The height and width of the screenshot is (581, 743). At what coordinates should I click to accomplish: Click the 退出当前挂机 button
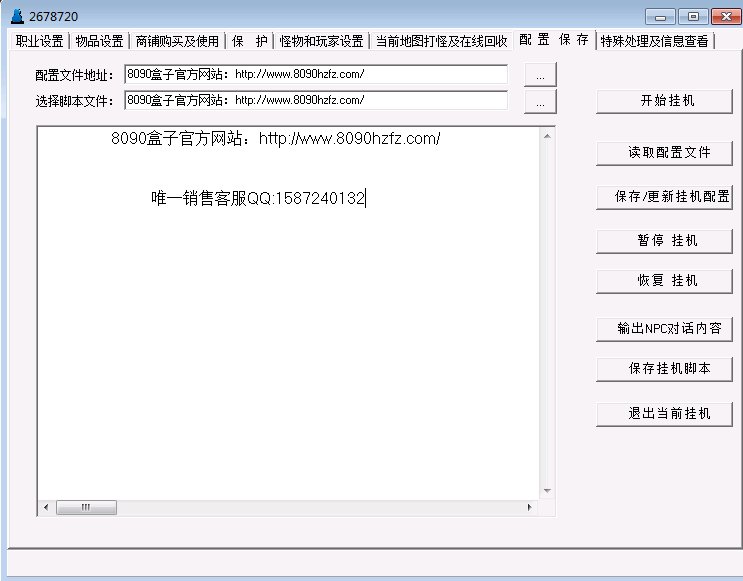[x=664, y=414]
